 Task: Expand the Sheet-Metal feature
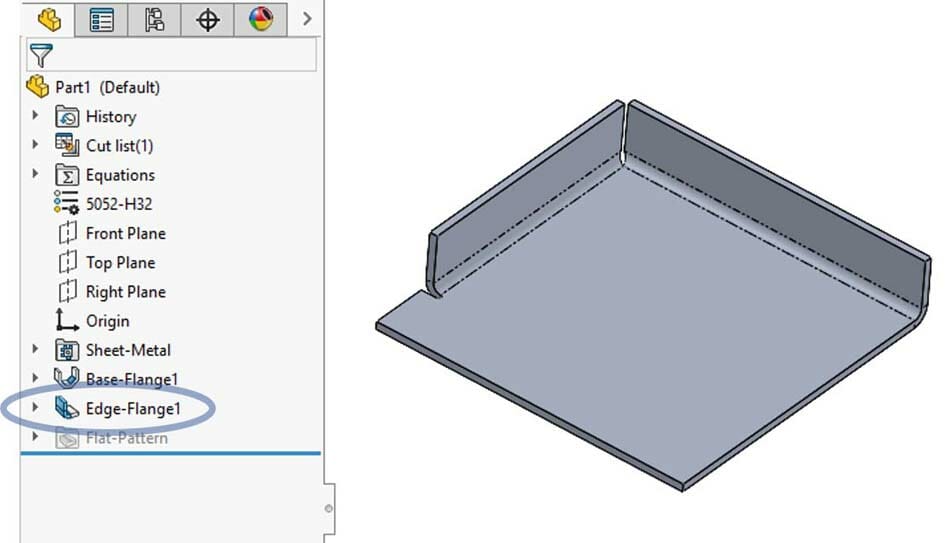tap(35, 348)
